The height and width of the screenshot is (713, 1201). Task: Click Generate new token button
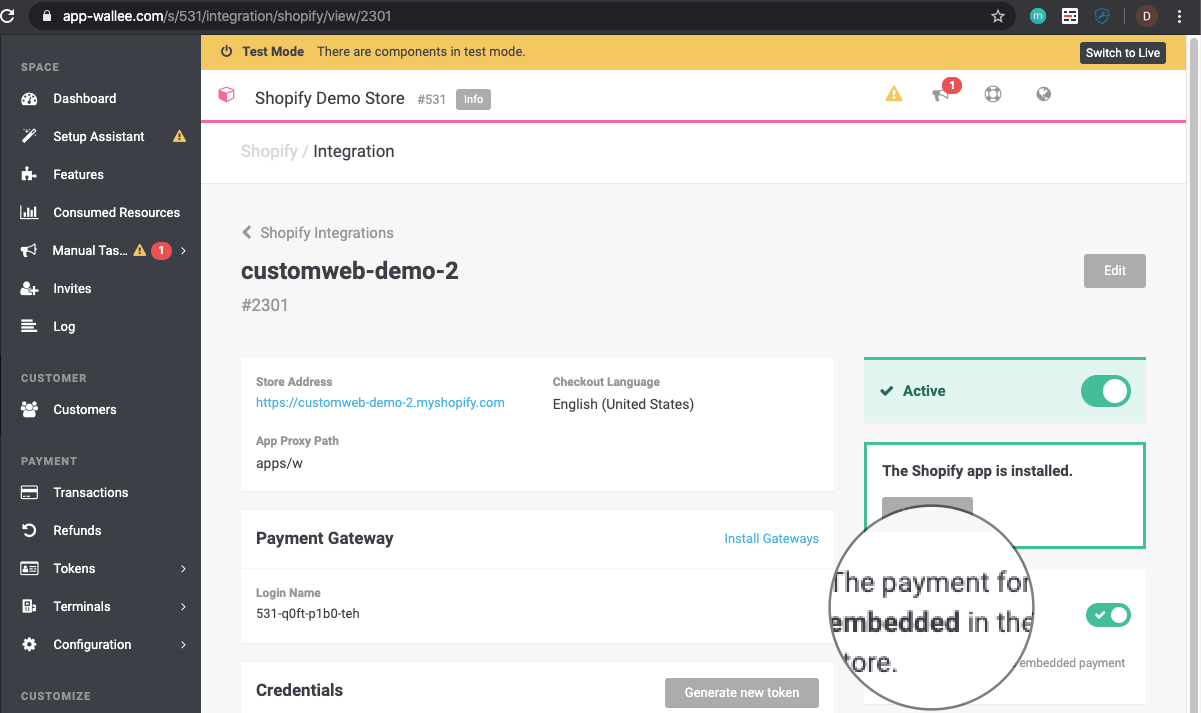742,692
